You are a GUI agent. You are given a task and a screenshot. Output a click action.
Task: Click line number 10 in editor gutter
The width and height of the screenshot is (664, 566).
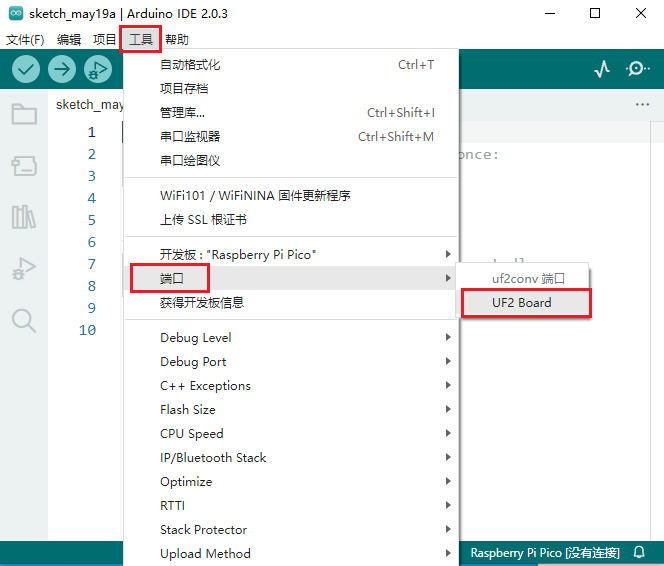pyautogui.click(x=88, y=330)
